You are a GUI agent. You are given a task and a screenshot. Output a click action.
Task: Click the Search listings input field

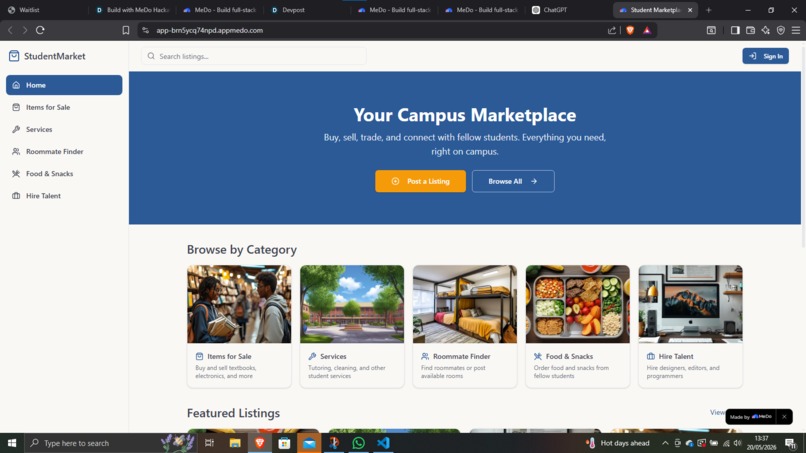point(254,56)
